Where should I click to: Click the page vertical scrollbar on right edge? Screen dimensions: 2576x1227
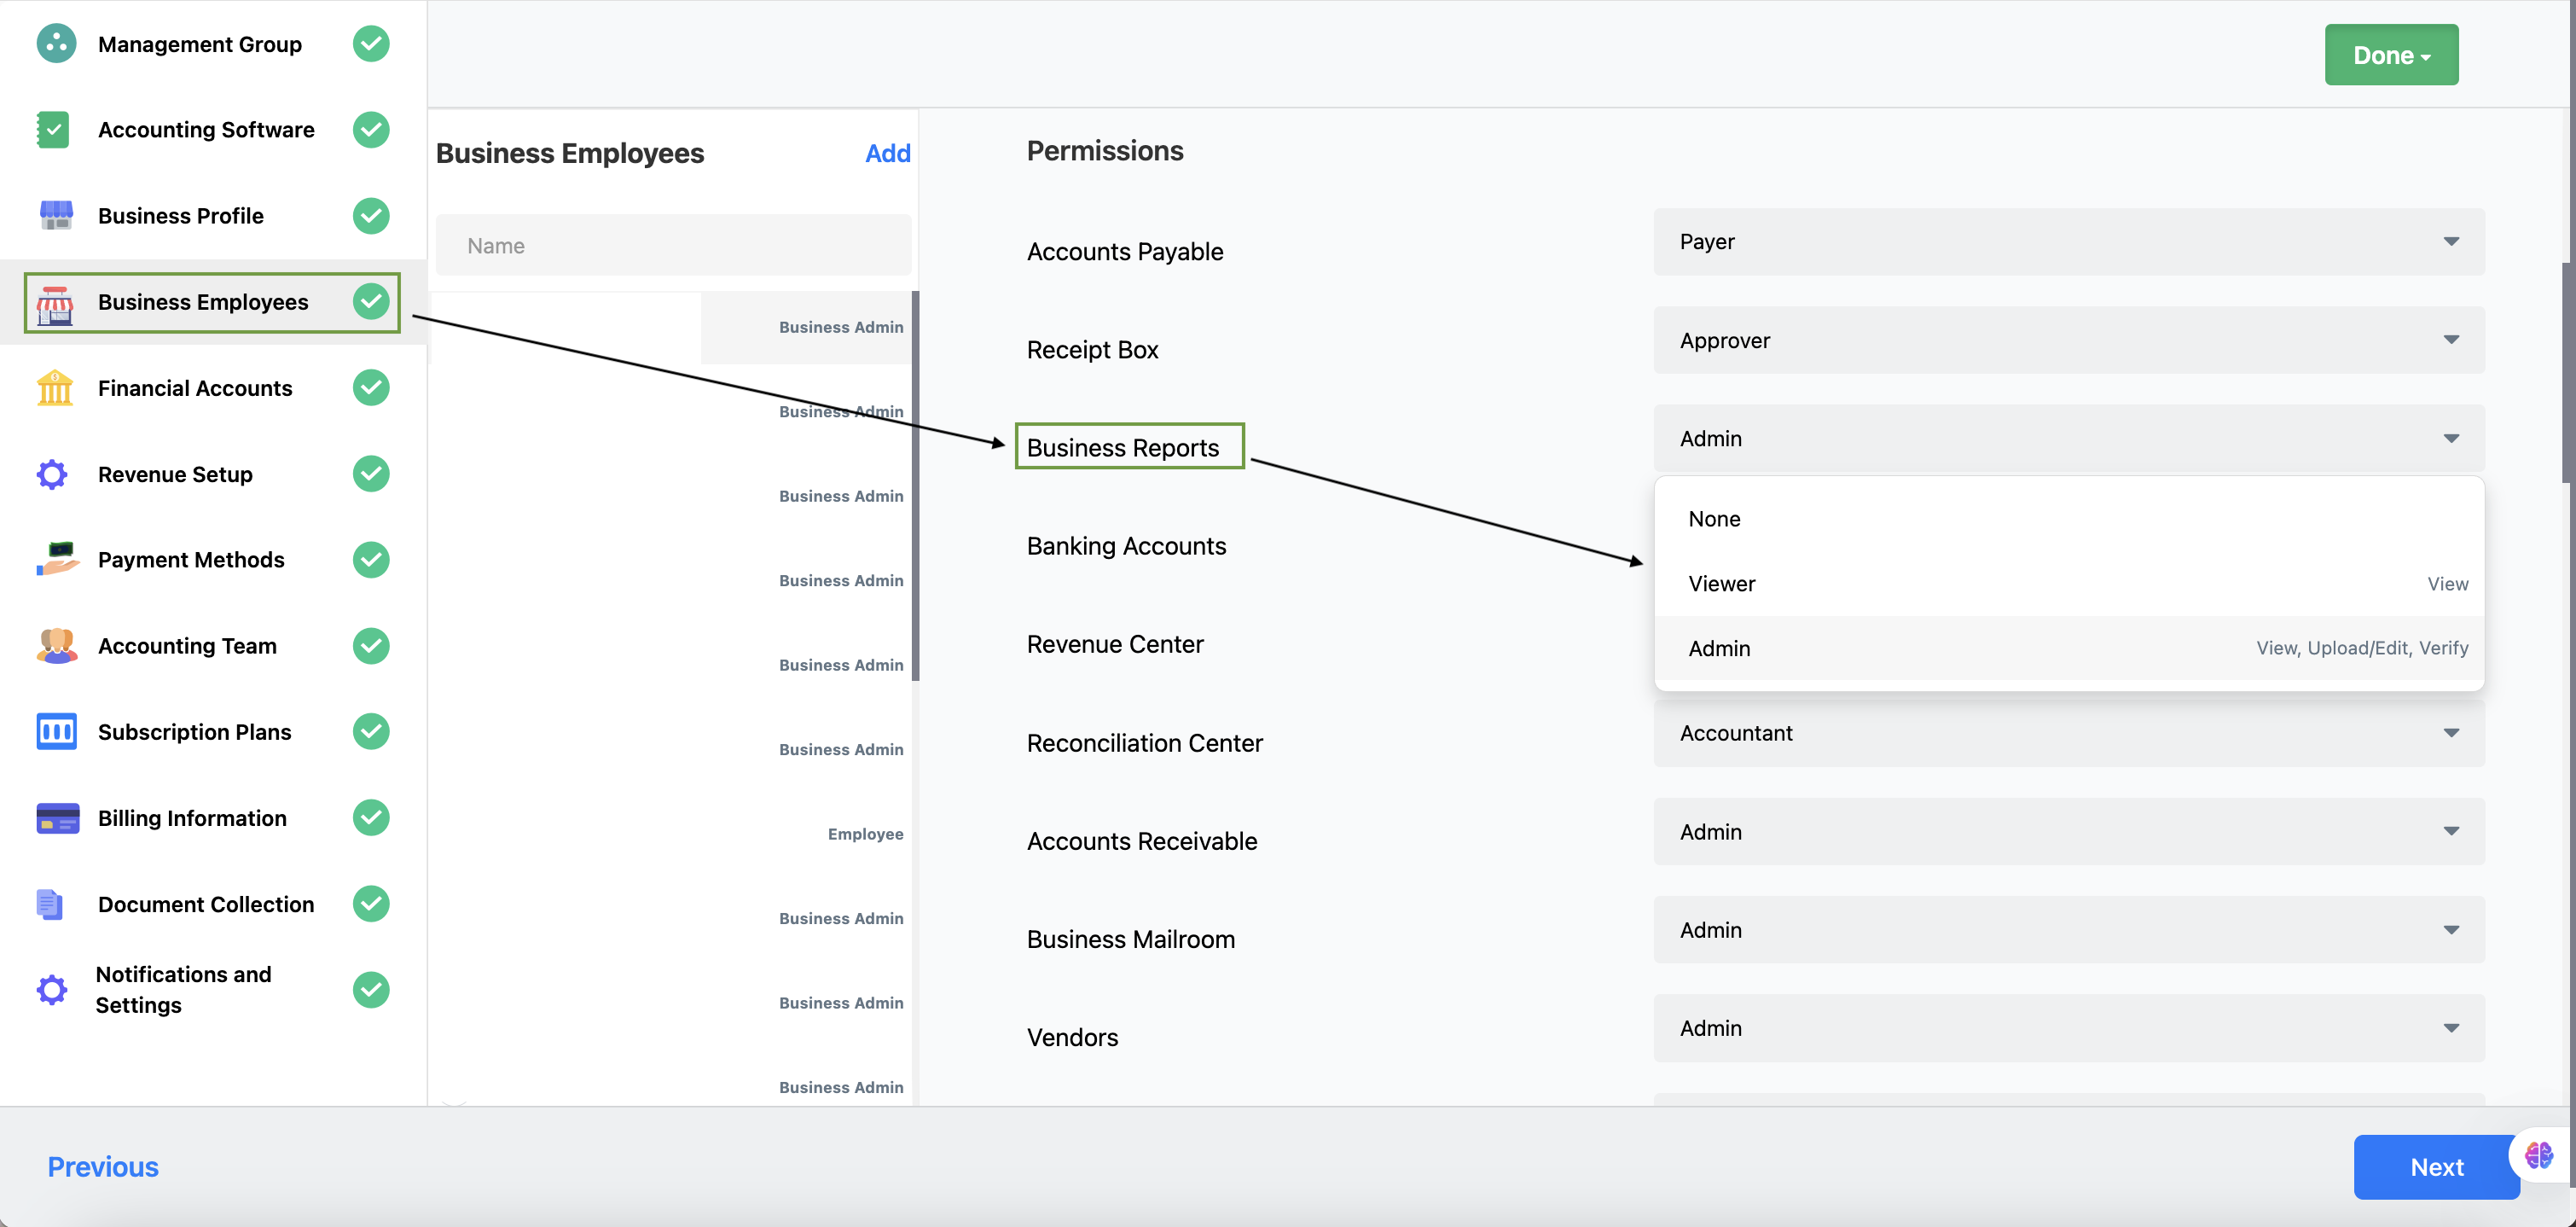click(x=2568, y=372)
